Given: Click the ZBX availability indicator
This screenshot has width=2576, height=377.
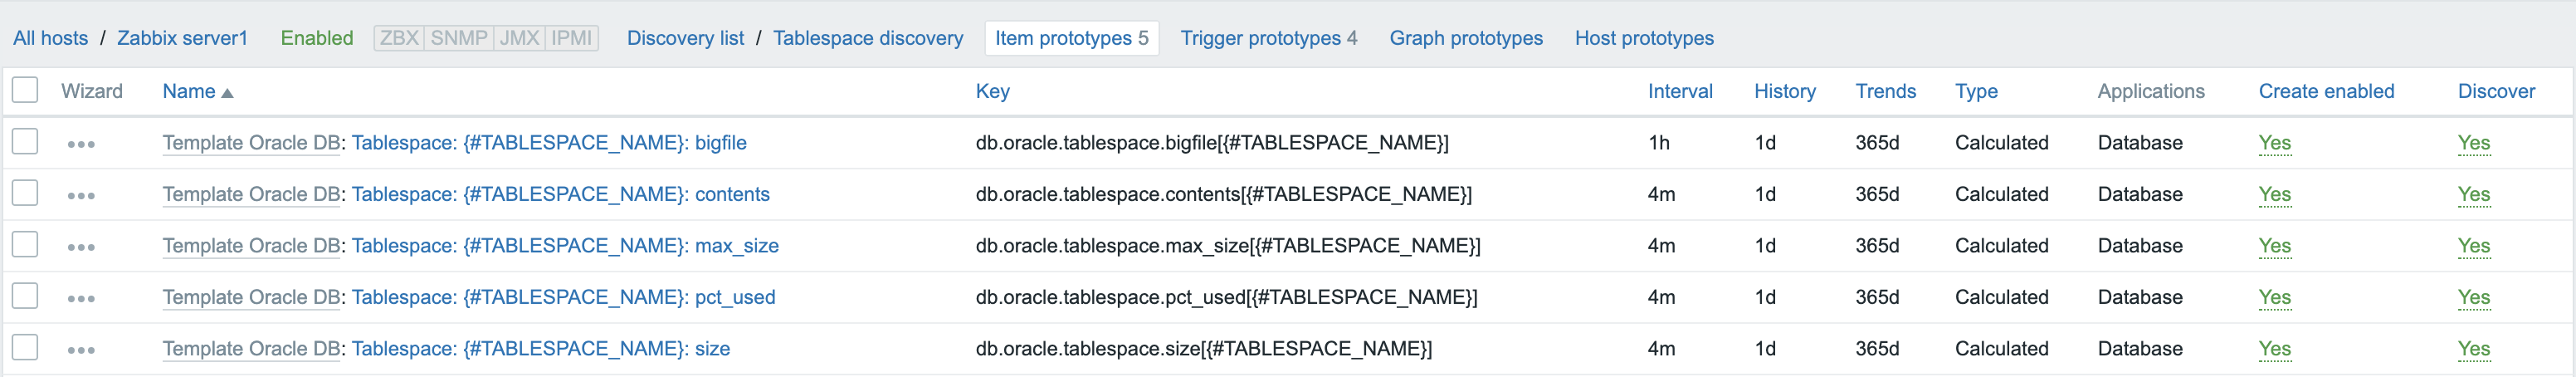Looking at the screenshot, I should (399, 38).
